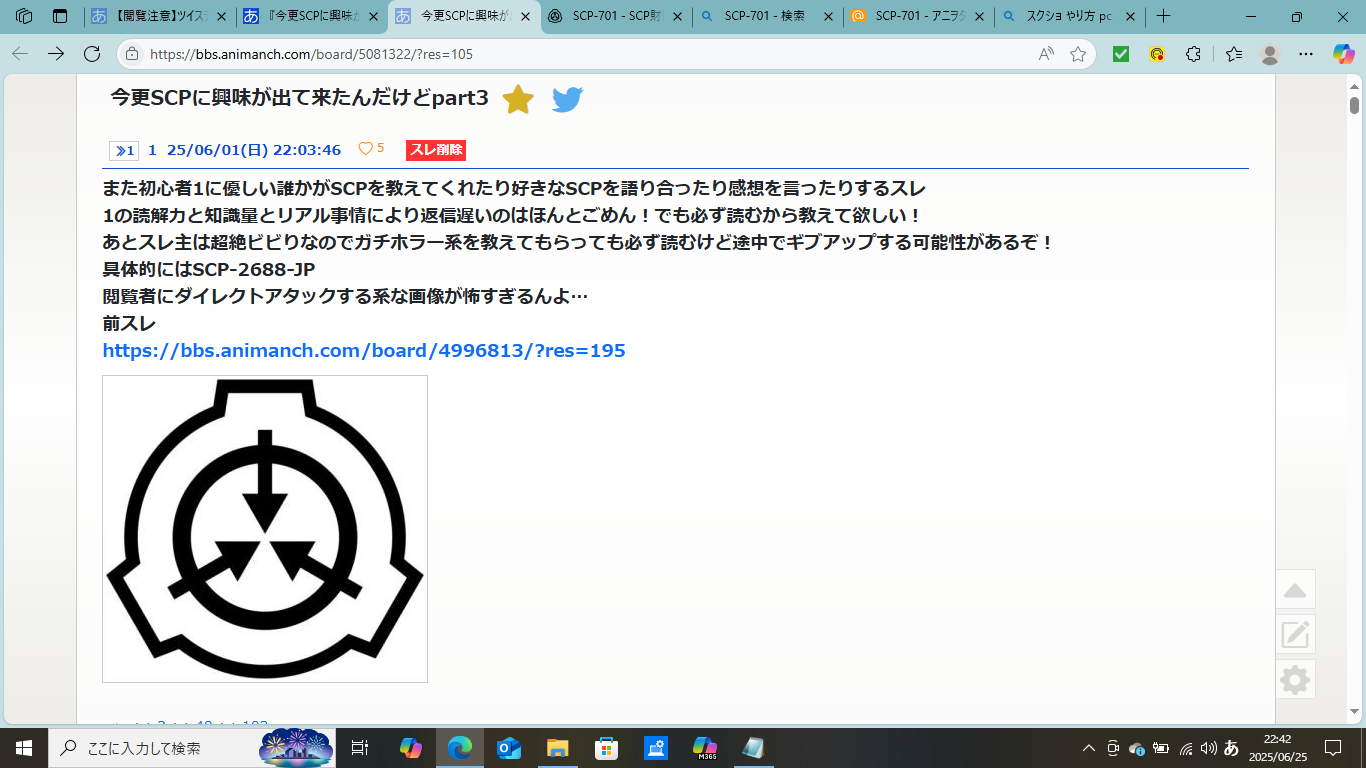Click the taskbar search box ここに入力して検索

(x=192, y=748)
